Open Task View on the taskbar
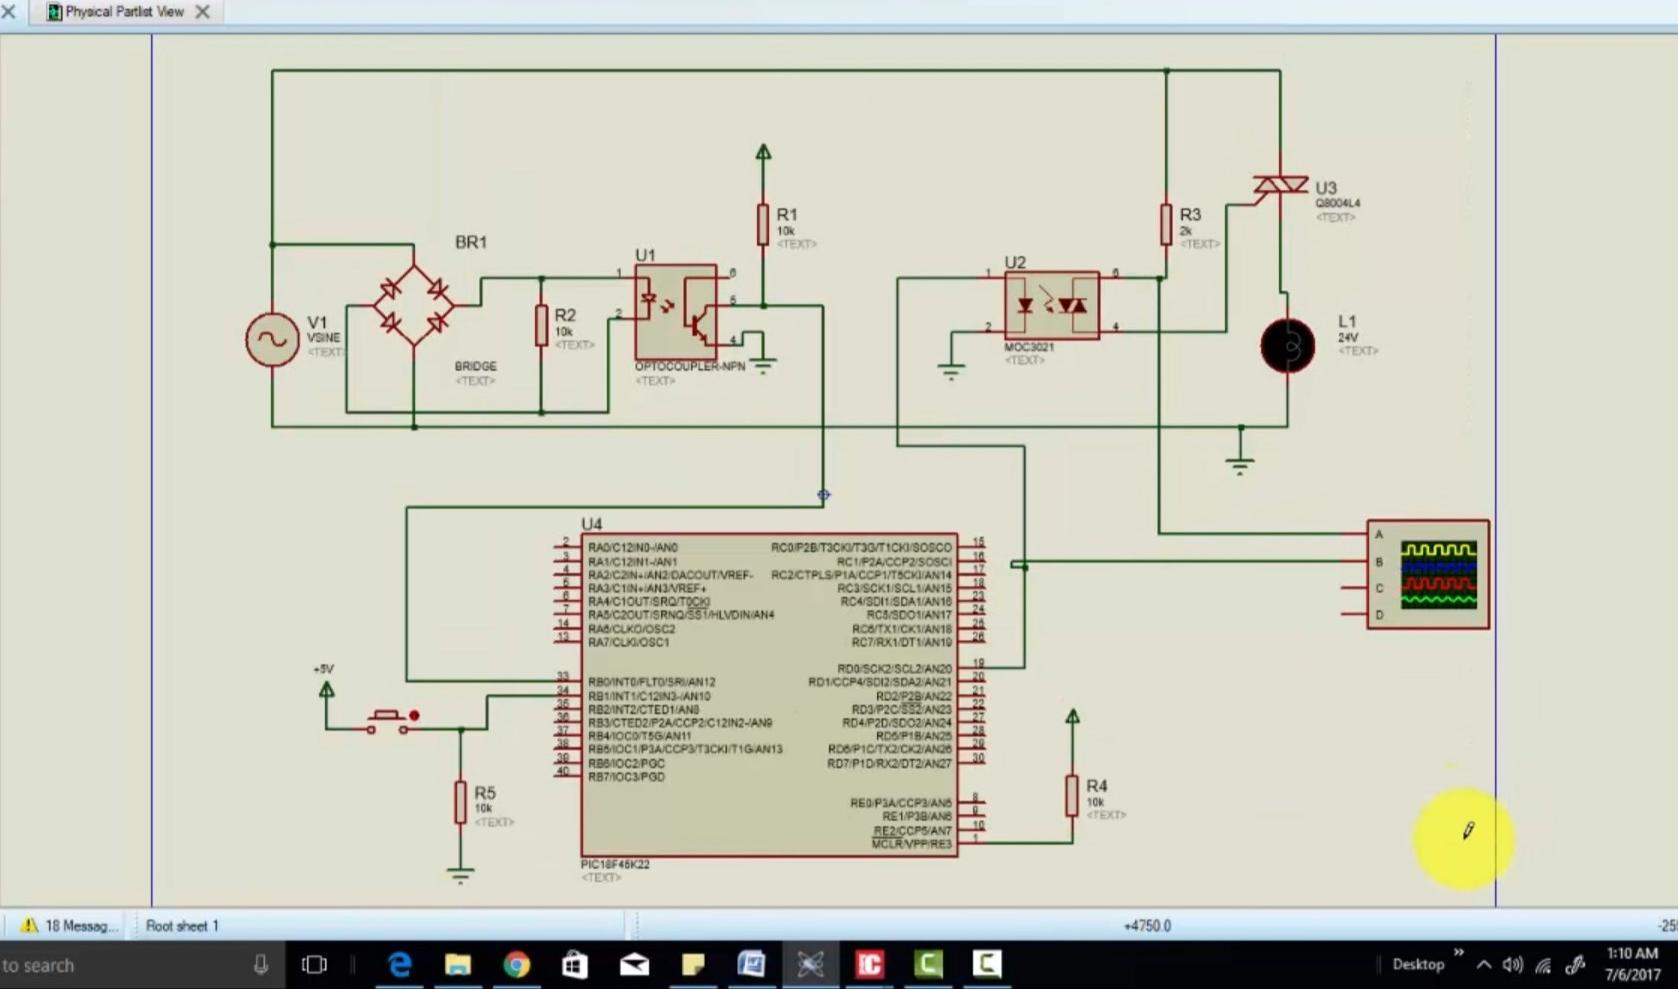Viewport: 1678px width, 989px height. pos(313,965)
